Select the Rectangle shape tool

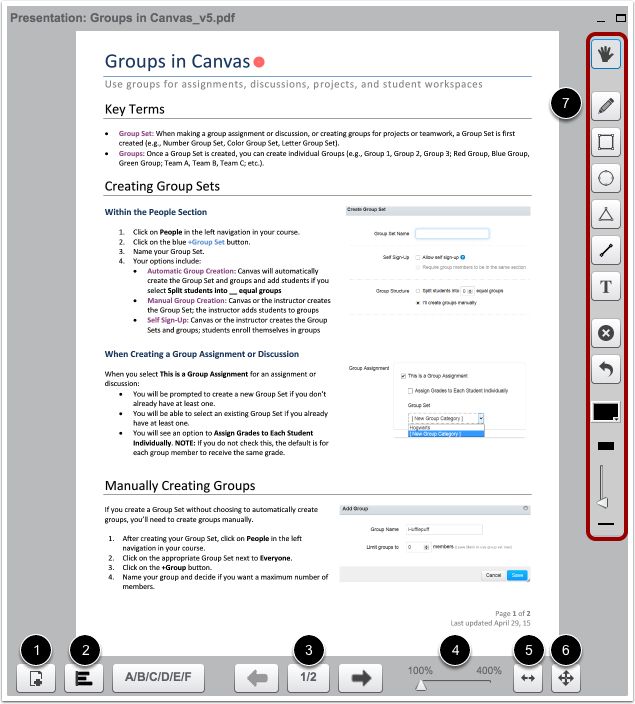606,142
